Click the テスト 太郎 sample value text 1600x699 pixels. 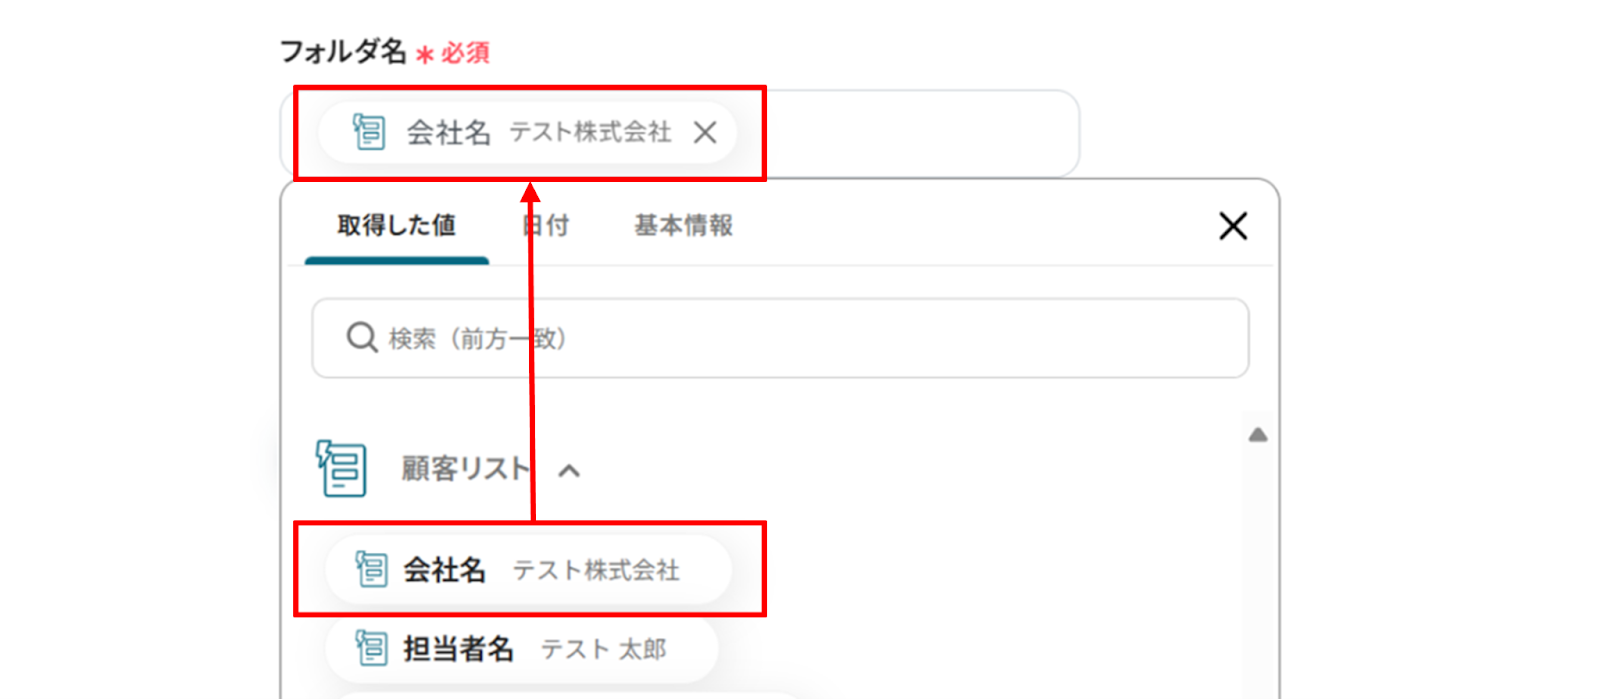coord(604,649)
